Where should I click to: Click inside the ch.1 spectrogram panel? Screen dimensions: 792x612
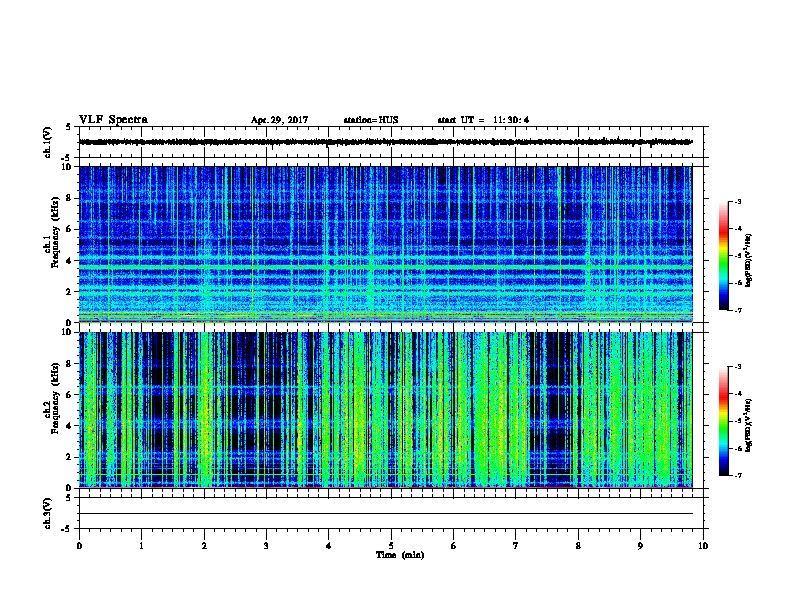pyautogui.click(x=385, y=244)
